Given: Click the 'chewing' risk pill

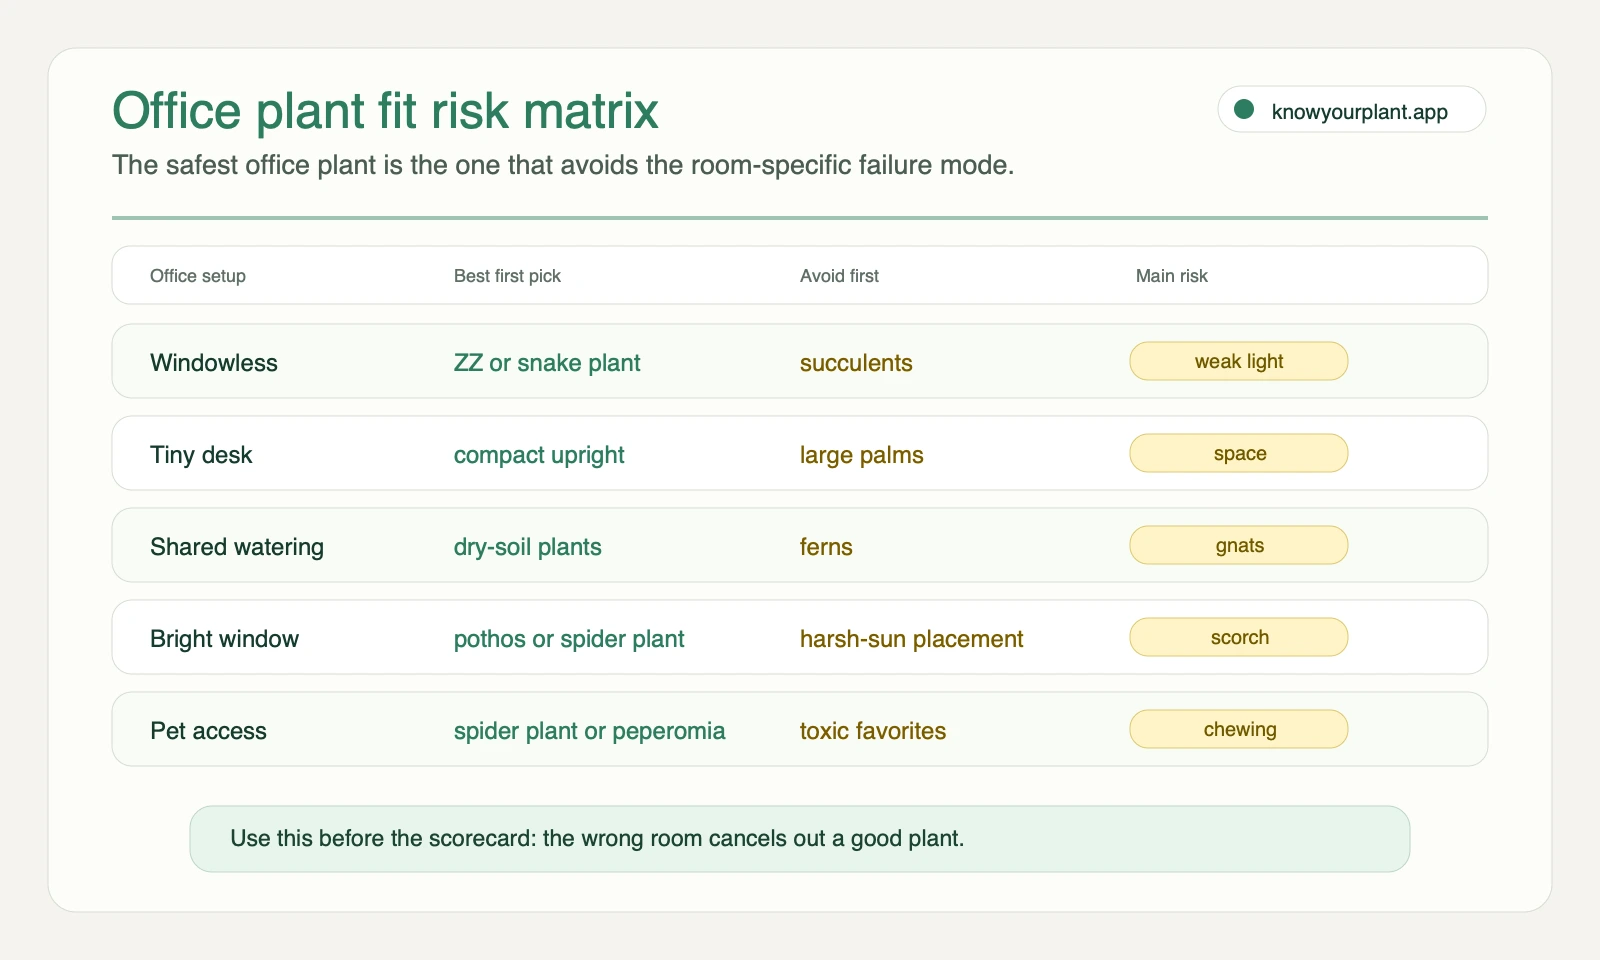Looking at the screenshot, I should tap(1239, 729).
